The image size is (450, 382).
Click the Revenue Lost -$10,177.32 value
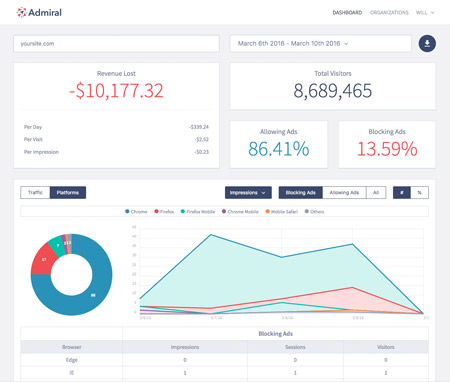coord(116,91)
